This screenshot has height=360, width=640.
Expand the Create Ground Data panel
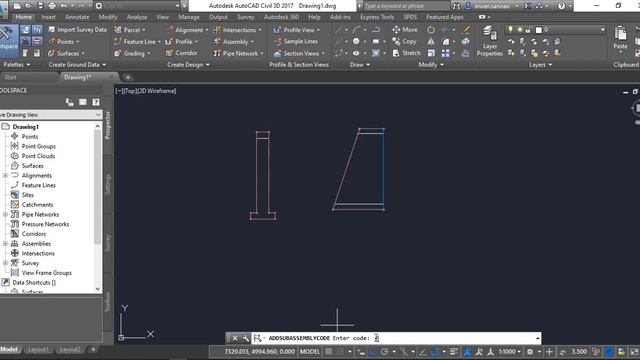pos(77,64)
